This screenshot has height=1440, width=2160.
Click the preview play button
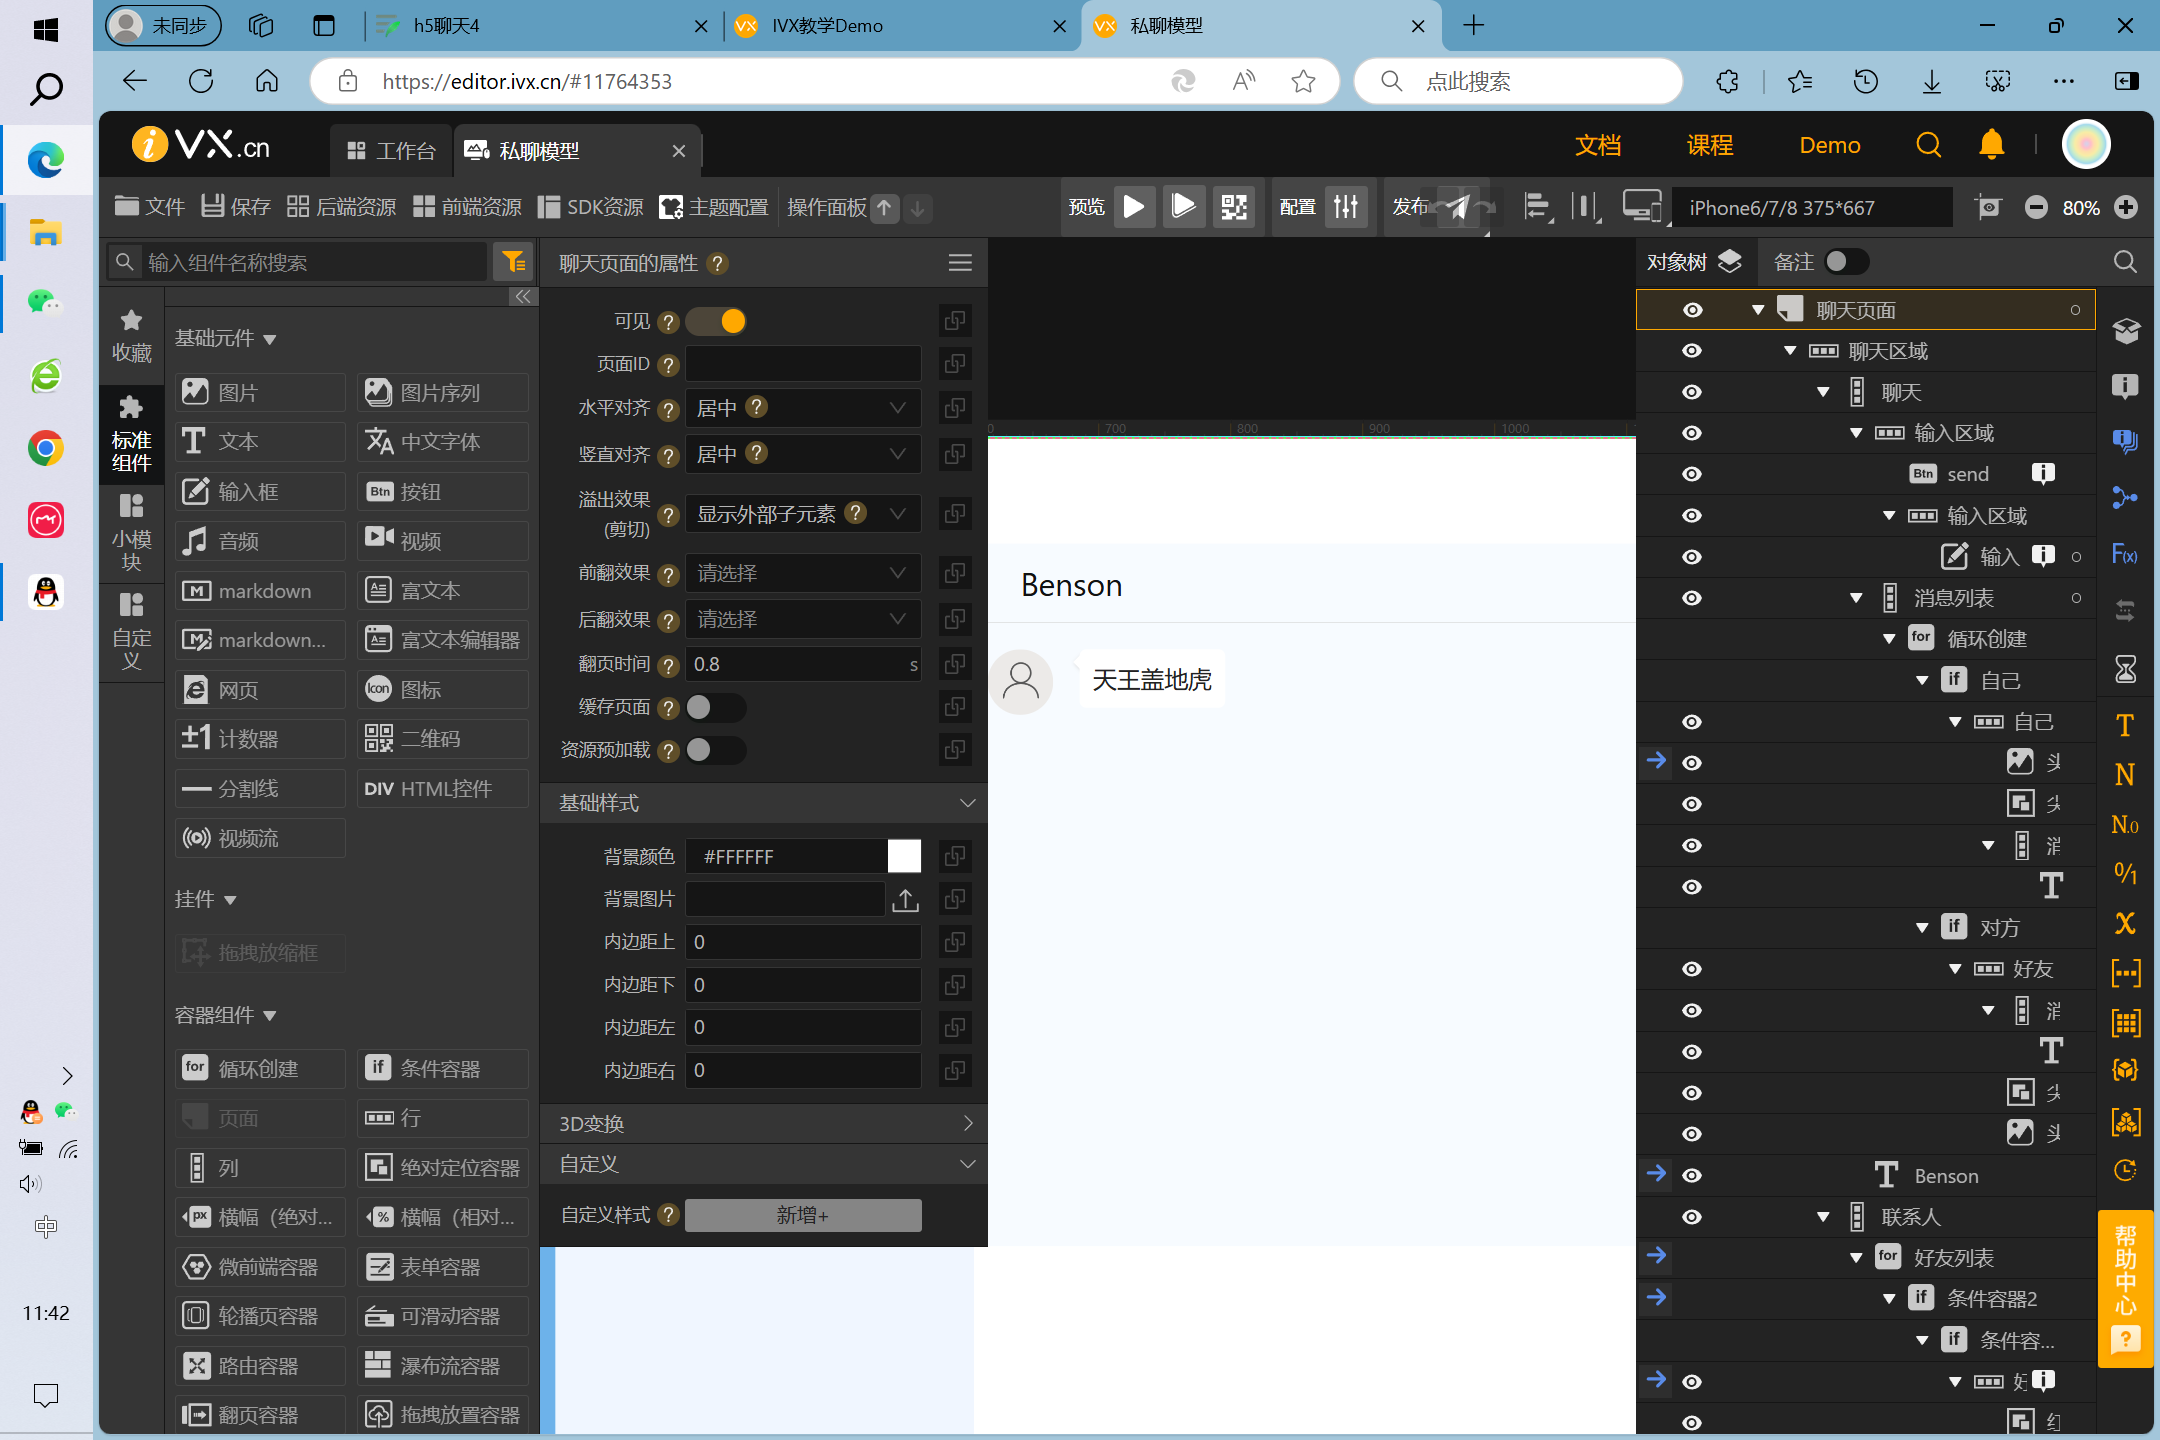(1134, 207)
